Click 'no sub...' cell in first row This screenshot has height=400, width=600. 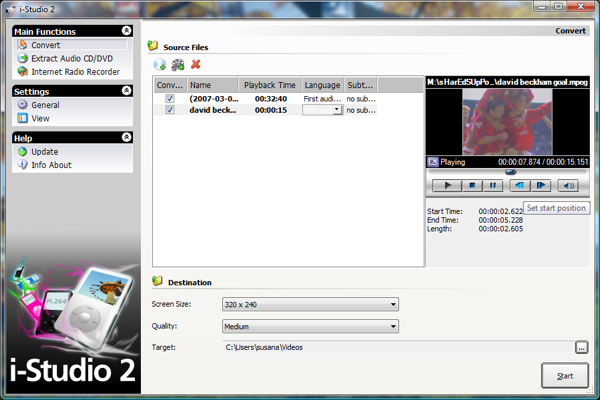pyautogui.click(x=361, y=99)
